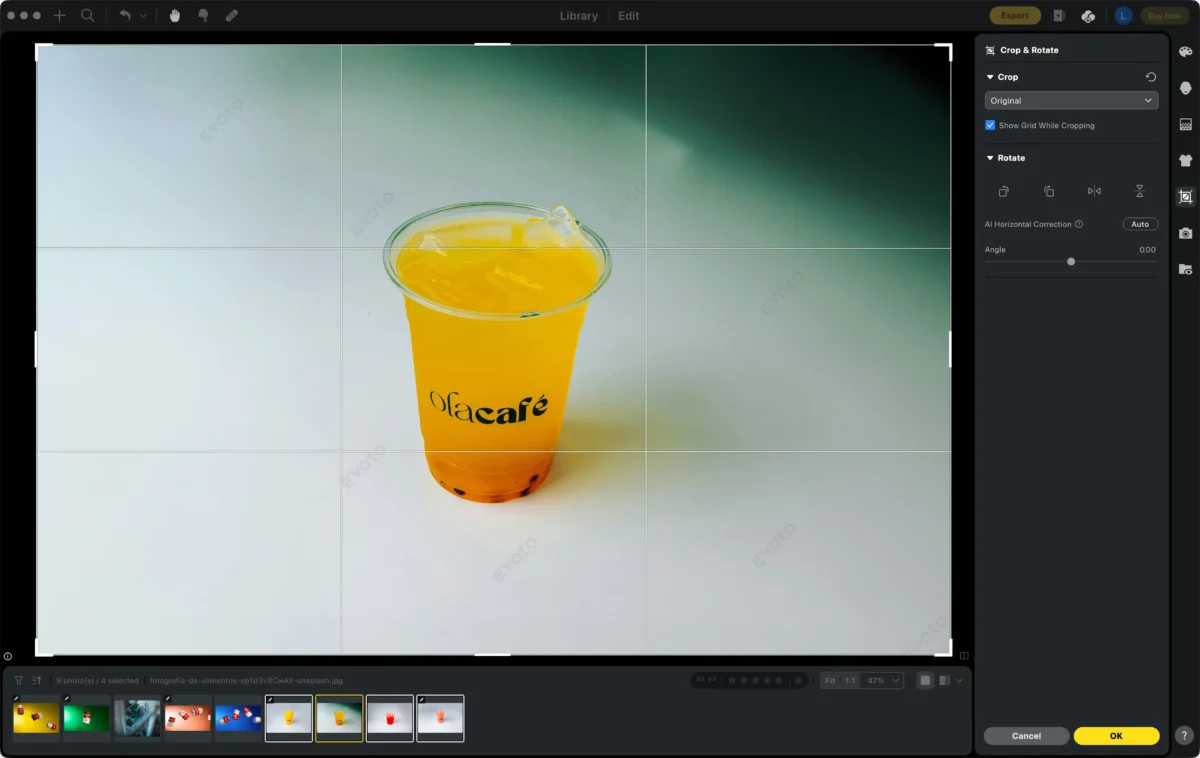Screen dimensions: 1200x758
Task: Select the Crop & Rotate sidebar icon
Action: pyautogui.click(x=1186, y=197)
